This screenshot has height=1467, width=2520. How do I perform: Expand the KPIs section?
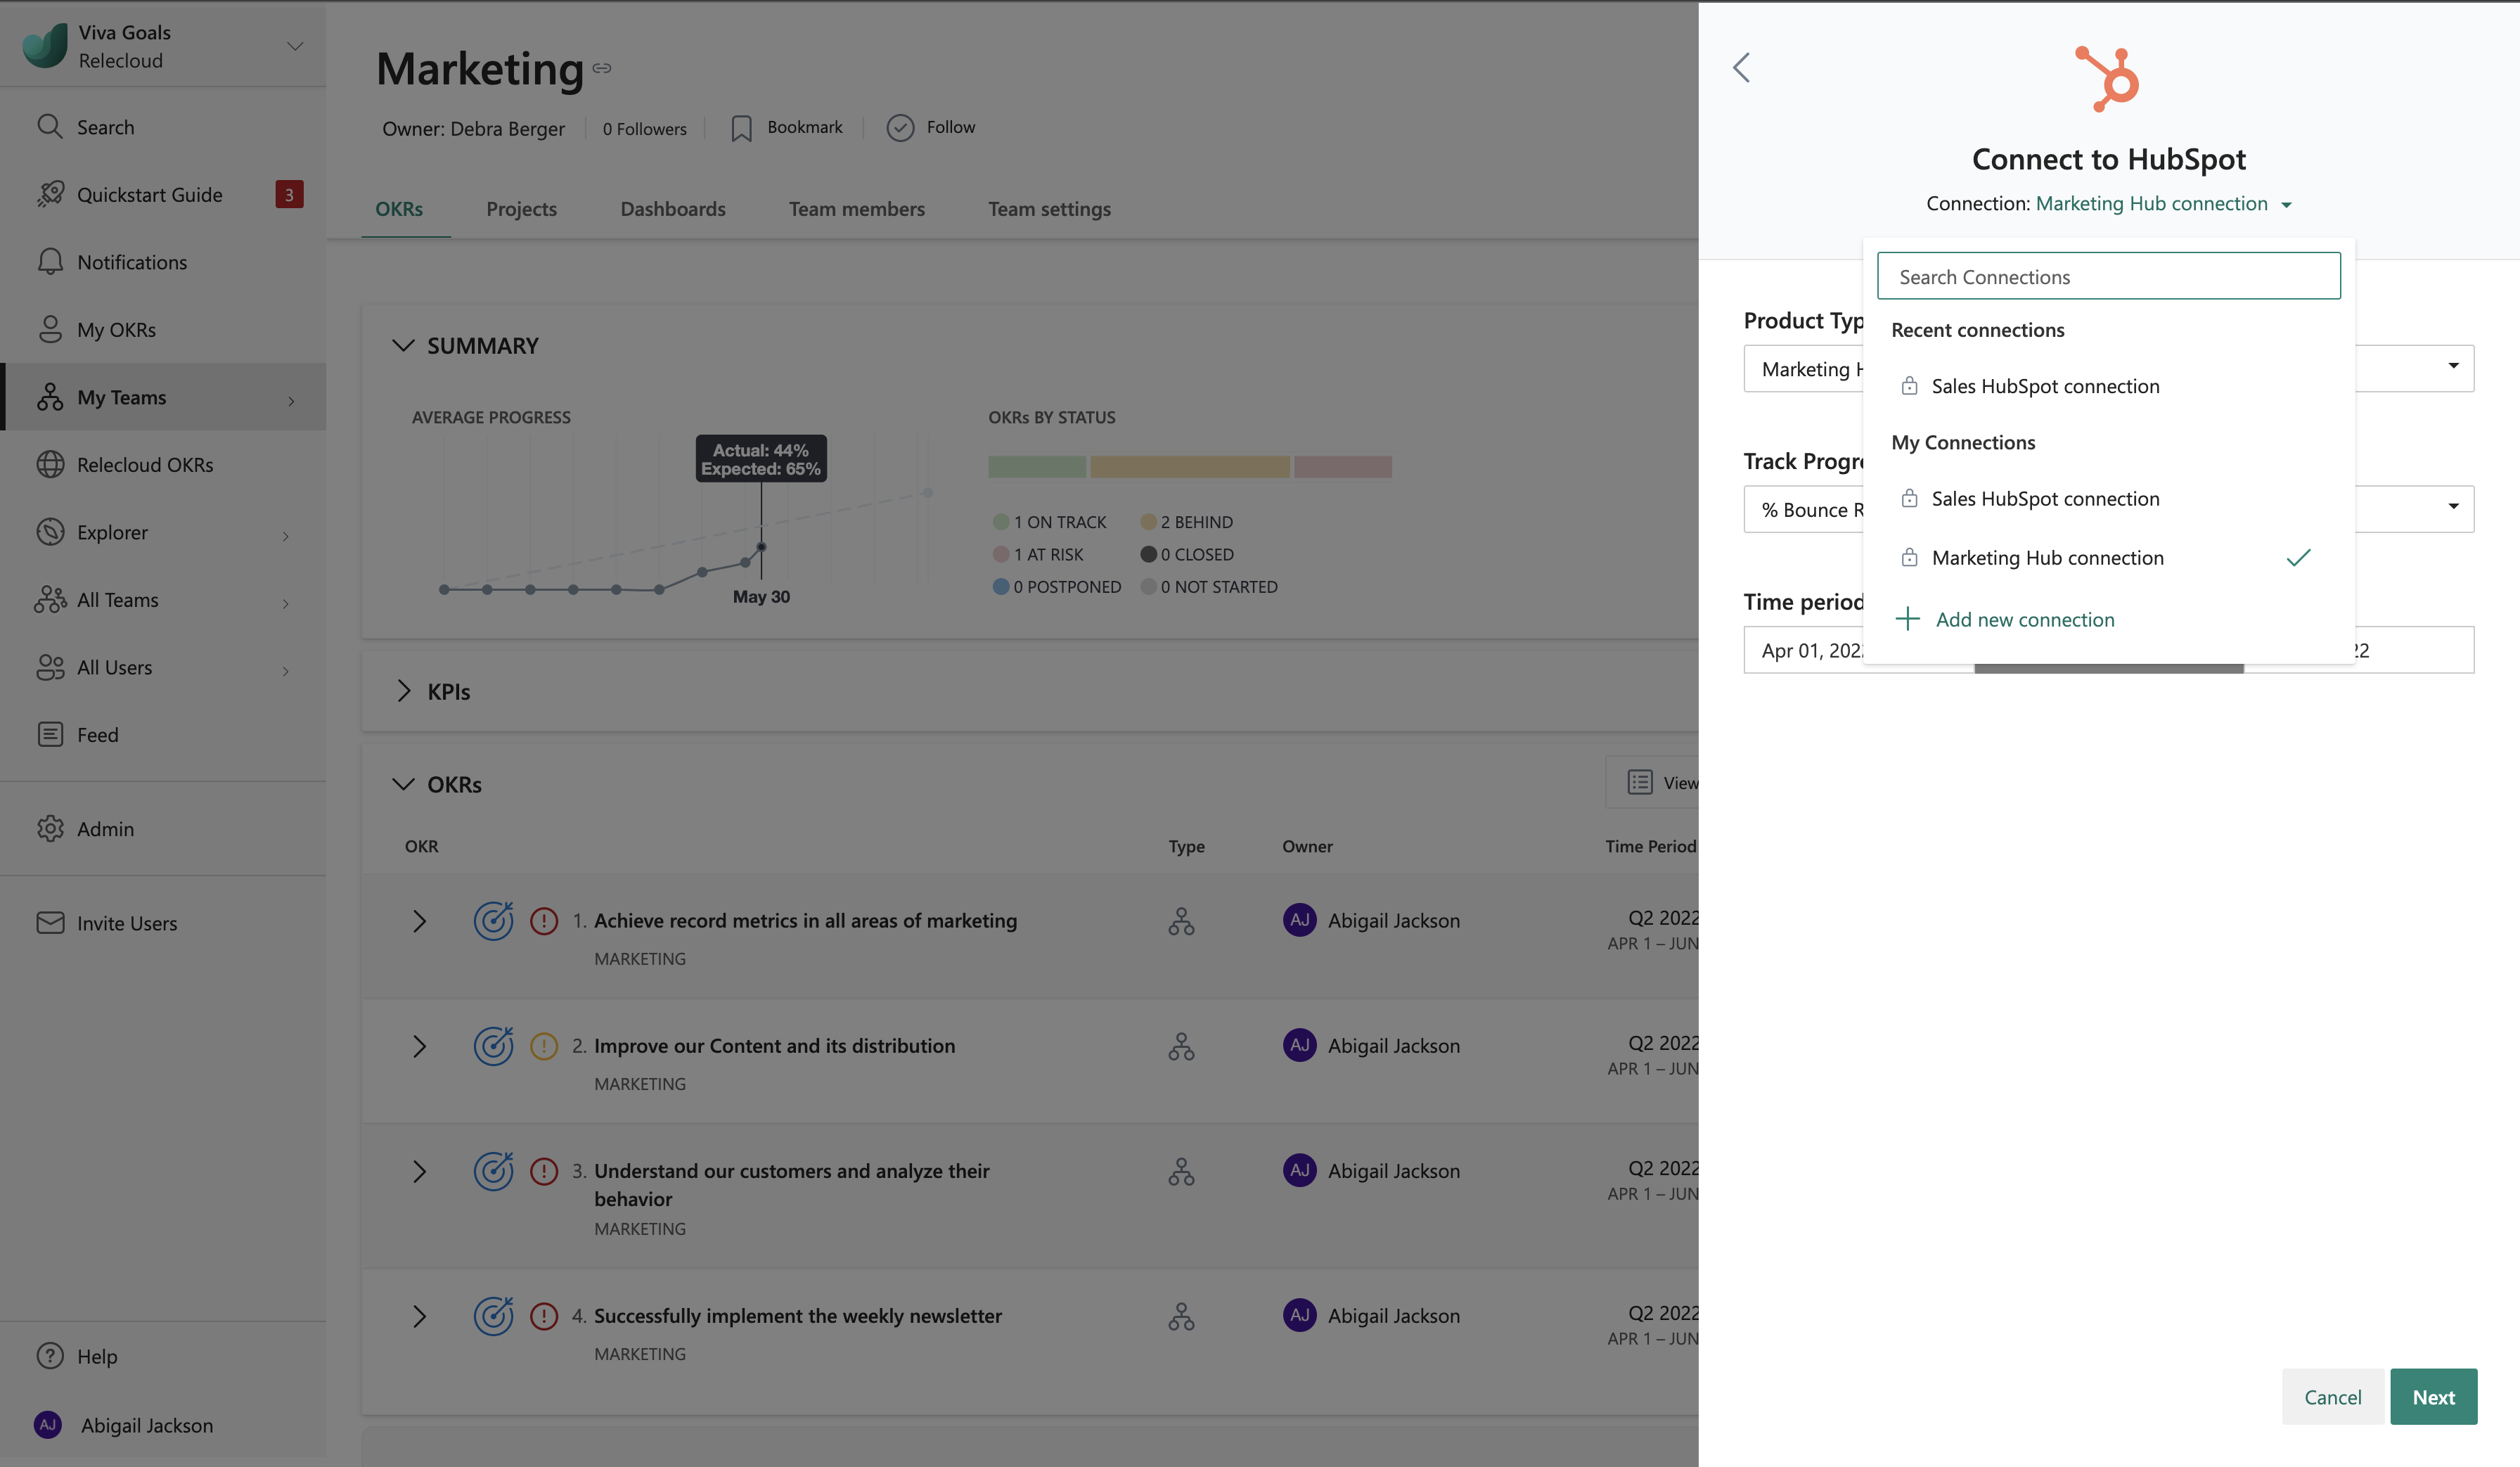pyautogui.click(x=403, y=691)
